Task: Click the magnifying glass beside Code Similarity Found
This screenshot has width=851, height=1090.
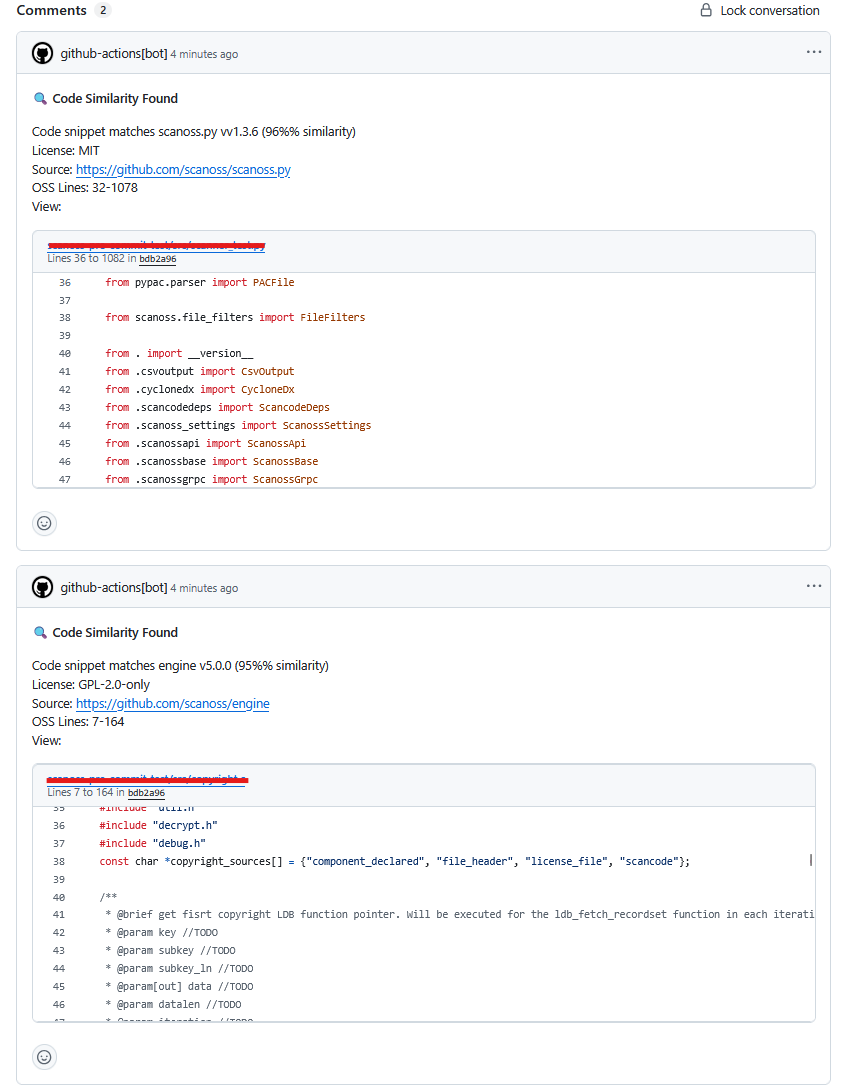Action: click(x=39, y=98)
